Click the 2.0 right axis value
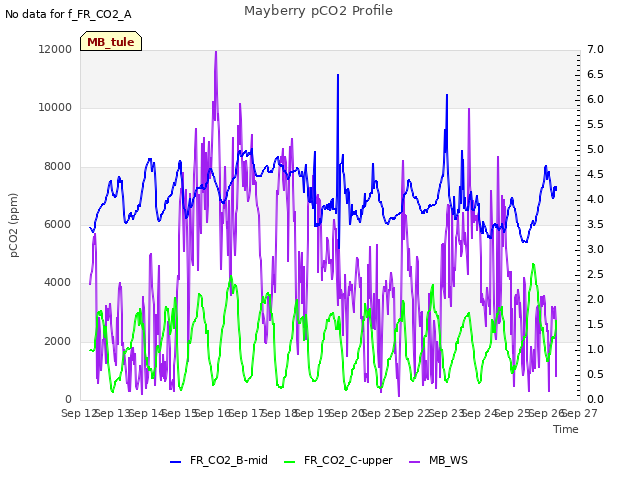 click(x=595, y=299)
